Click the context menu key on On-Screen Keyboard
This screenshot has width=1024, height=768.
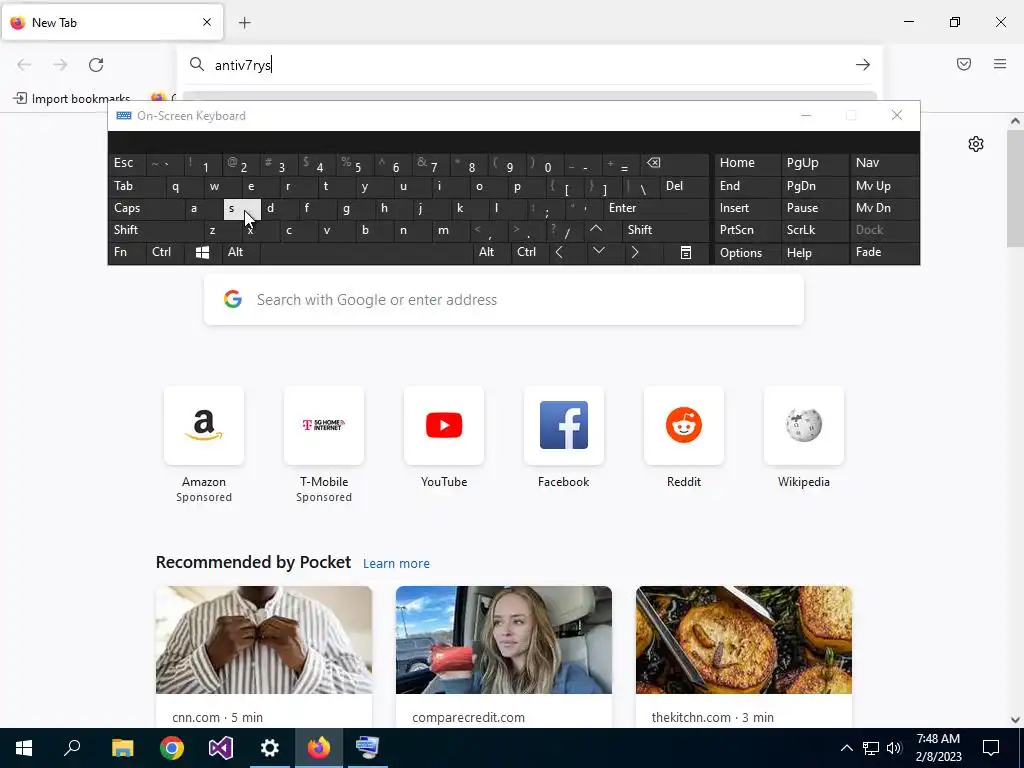(x=686, y=253)
